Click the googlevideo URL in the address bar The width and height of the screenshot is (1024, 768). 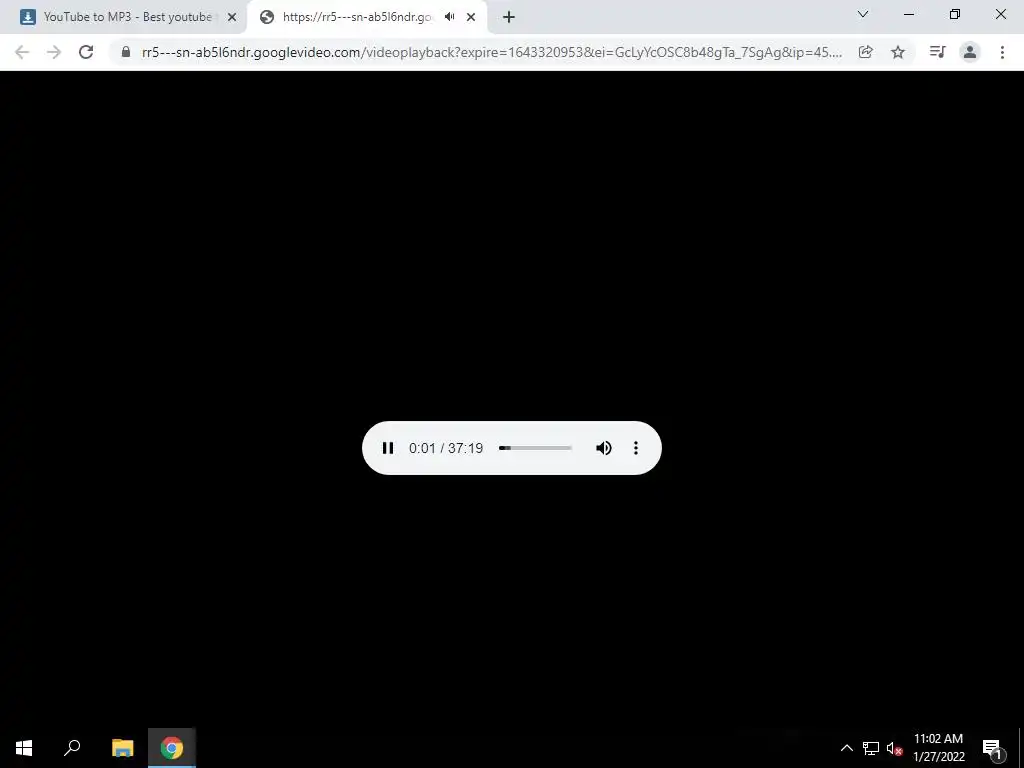[x=492, y=52]
